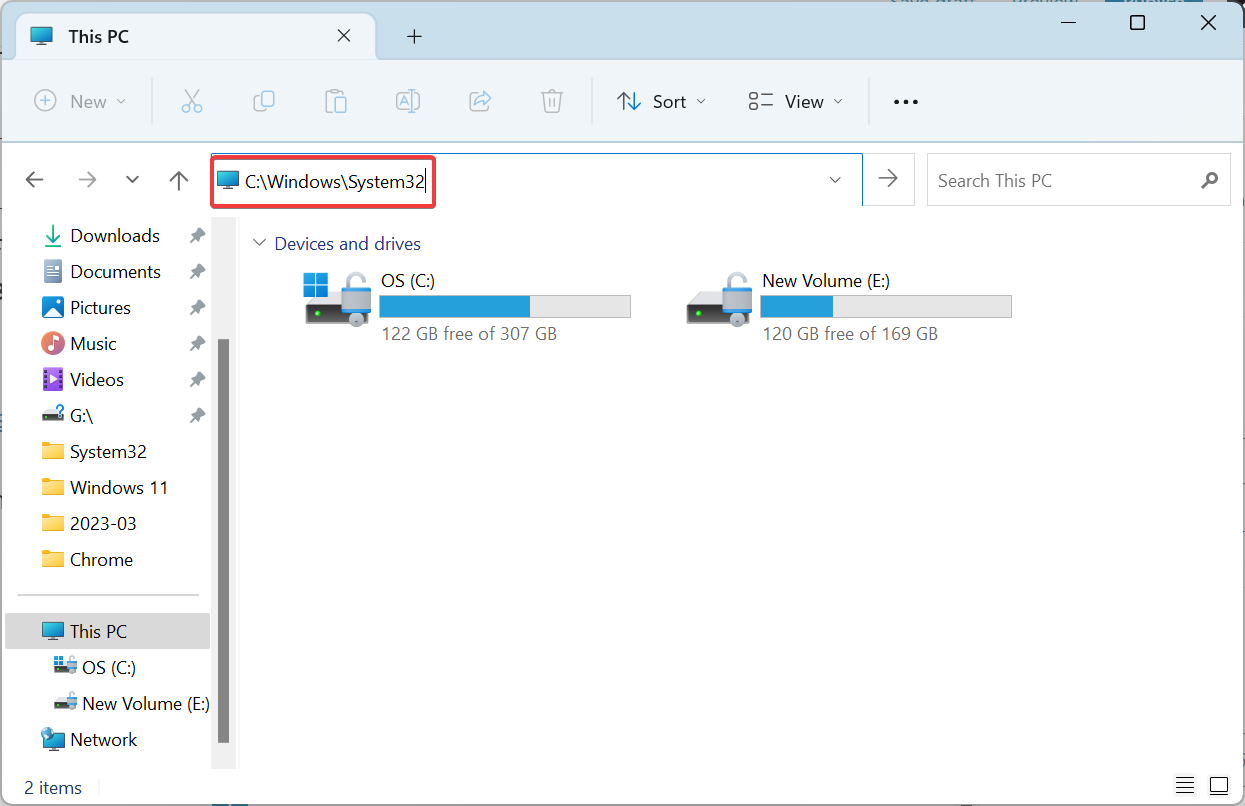Viewport: 1245px width, 806px height.
Task: Click the Paste clipboard icon
Action: pos(336,101)
